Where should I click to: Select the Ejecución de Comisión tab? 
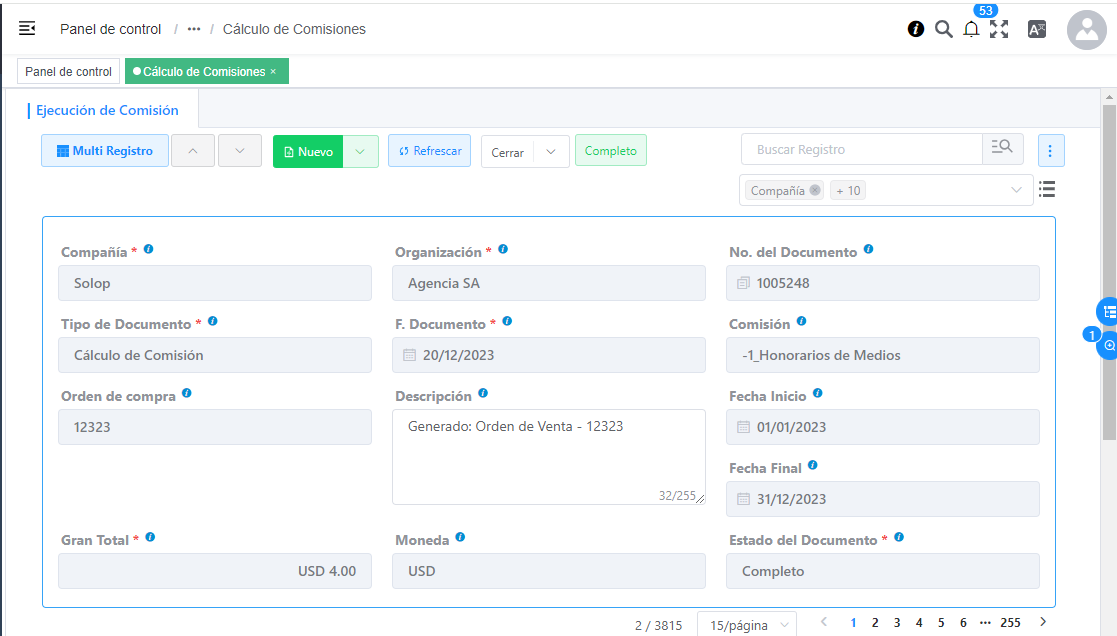108,110
